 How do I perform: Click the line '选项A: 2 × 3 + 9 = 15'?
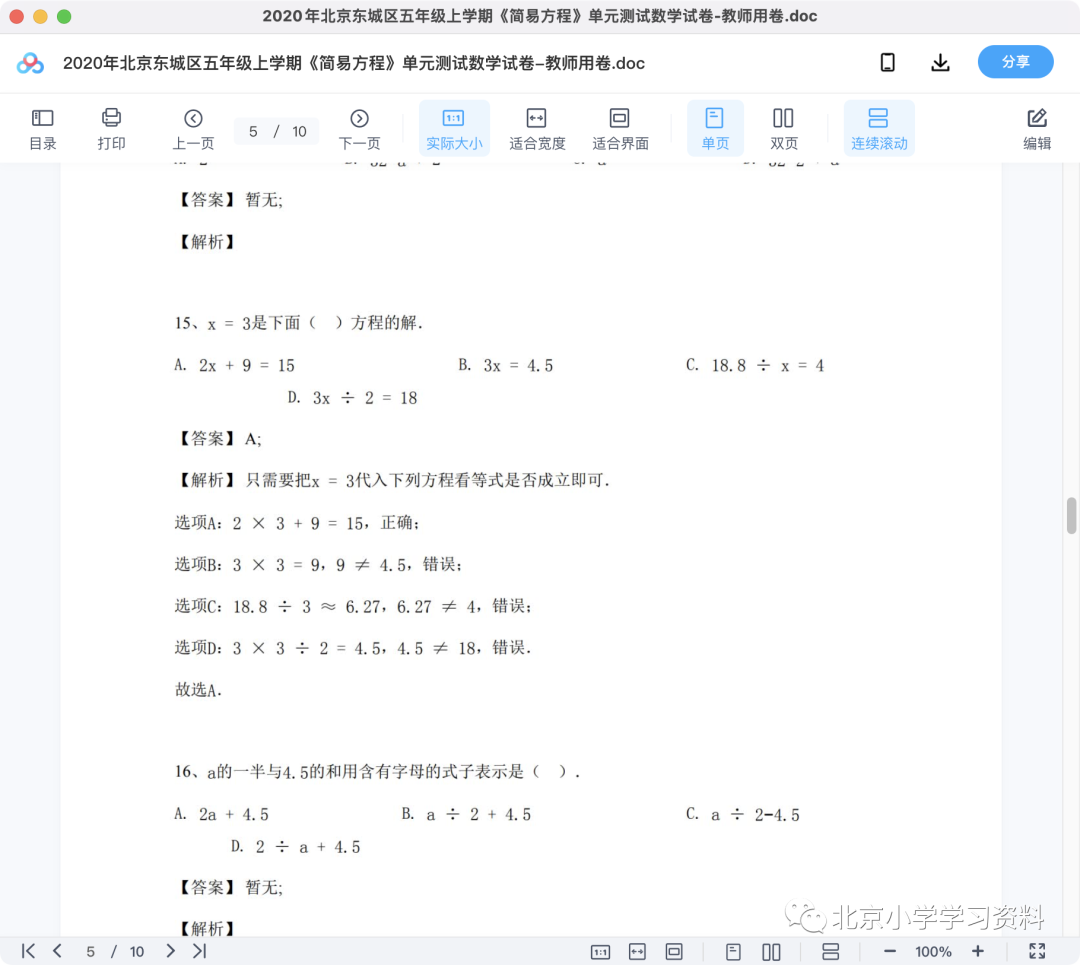(x=298, y=523)
